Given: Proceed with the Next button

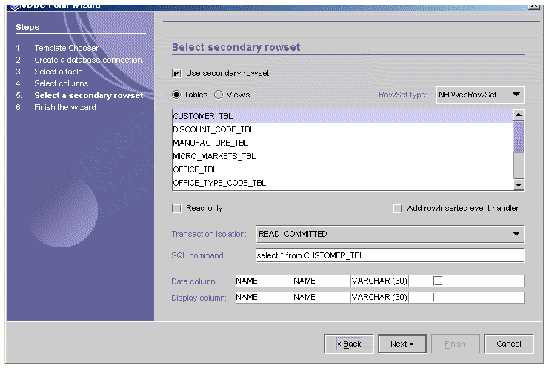Looking at the screenshot, I should (x=402, y=344).
